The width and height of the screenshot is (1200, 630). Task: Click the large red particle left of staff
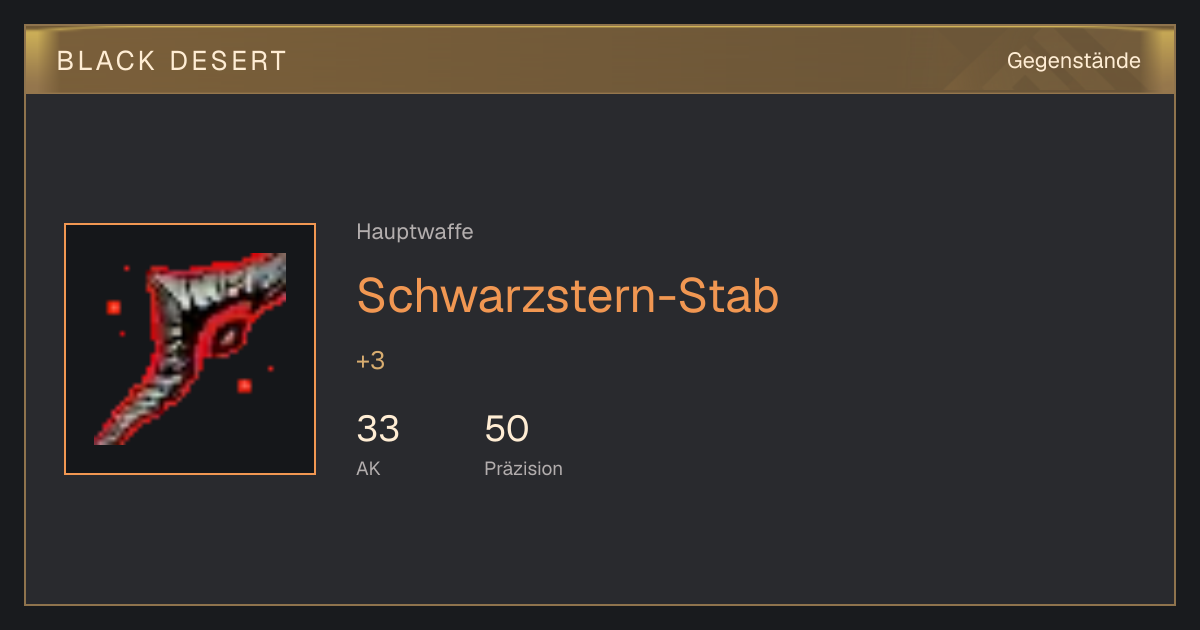pos(114,307)
